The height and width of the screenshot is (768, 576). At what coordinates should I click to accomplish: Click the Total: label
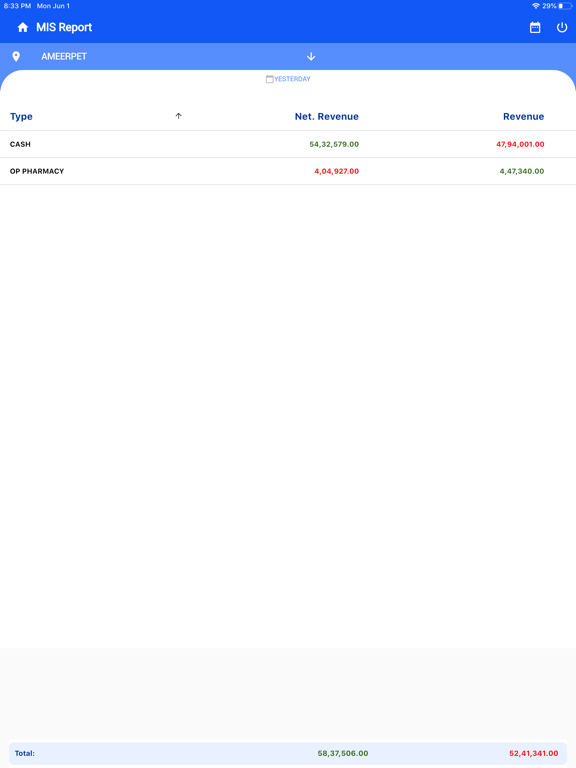tap(24, 753)
